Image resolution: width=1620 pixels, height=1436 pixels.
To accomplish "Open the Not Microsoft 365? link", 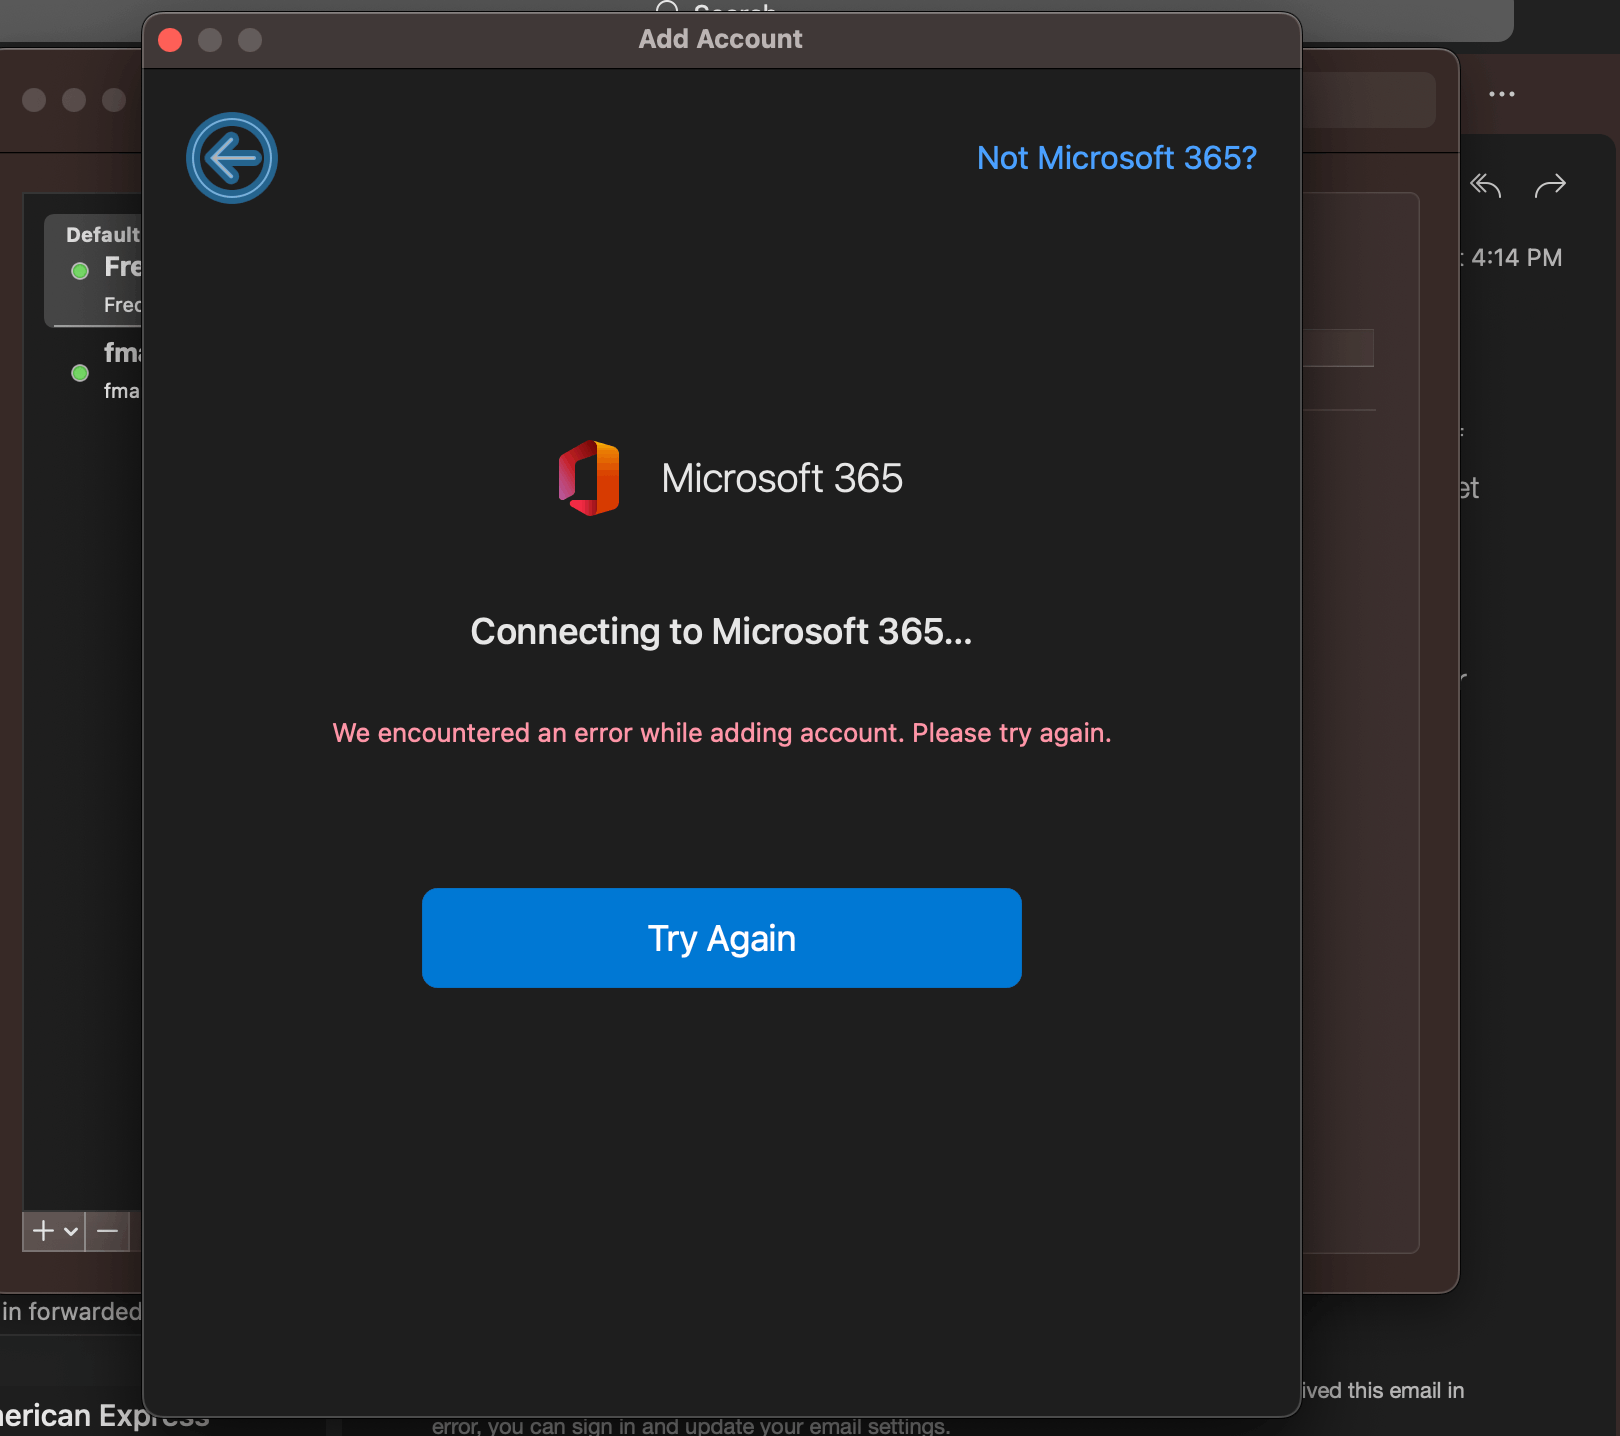I will (x=1116, y=158).
